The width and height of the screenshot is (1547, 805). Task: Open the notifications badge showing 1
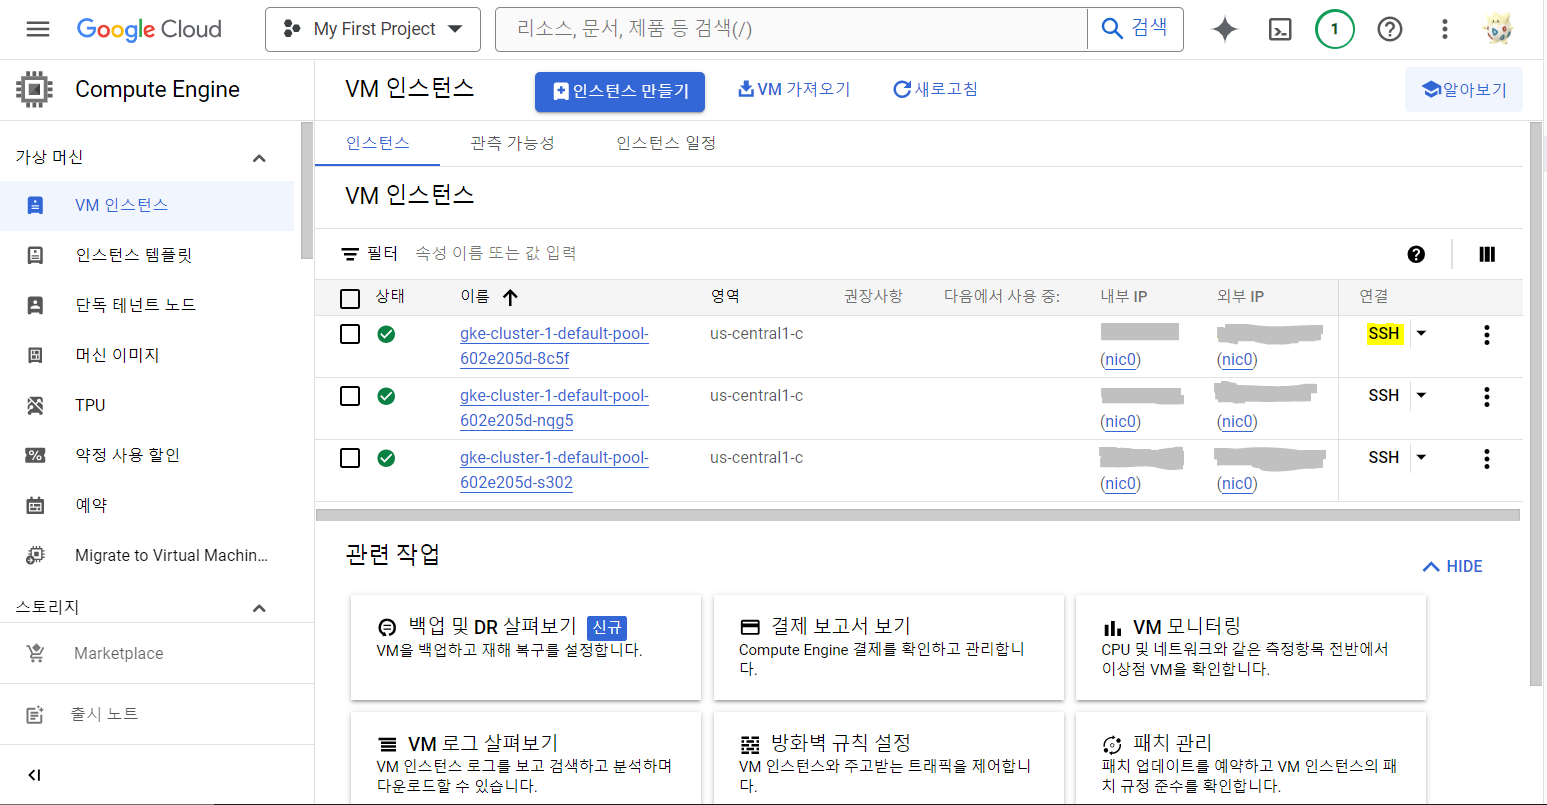1334,29
